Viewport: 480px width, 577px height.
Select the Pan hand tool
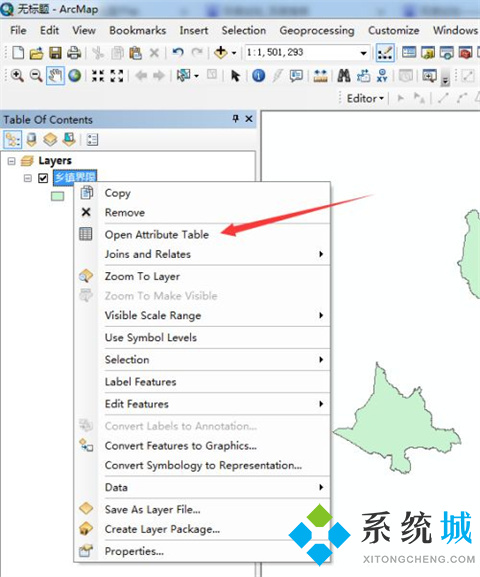click(x=55, y=76)
